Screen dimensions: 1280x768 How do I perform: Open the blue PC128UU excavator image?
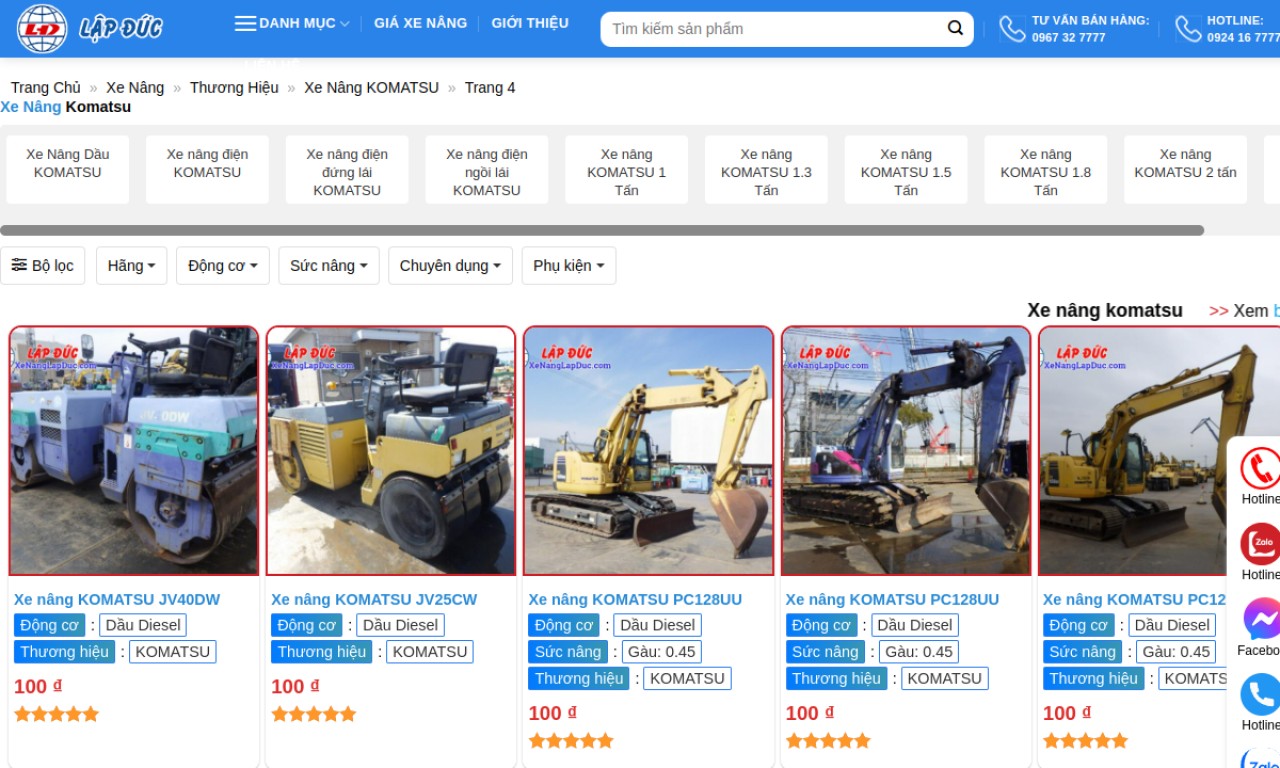906,451
